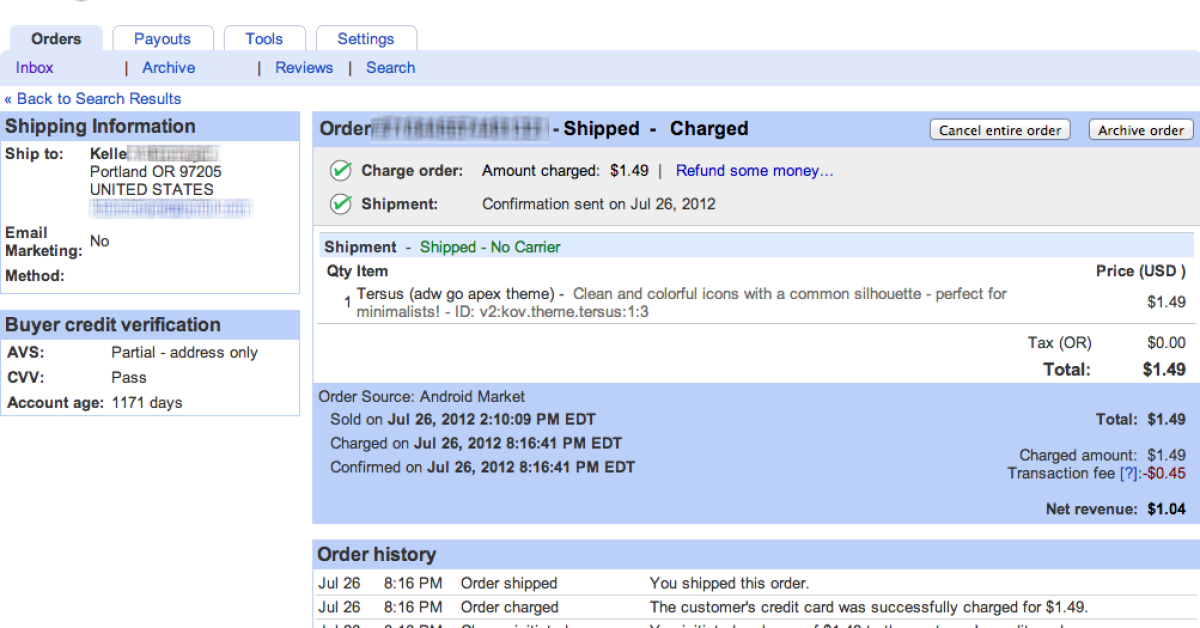Open the transaction fee [?] help link
Image resolution: width=1200 pixels, height=628 pixels.
point(1129,473)
